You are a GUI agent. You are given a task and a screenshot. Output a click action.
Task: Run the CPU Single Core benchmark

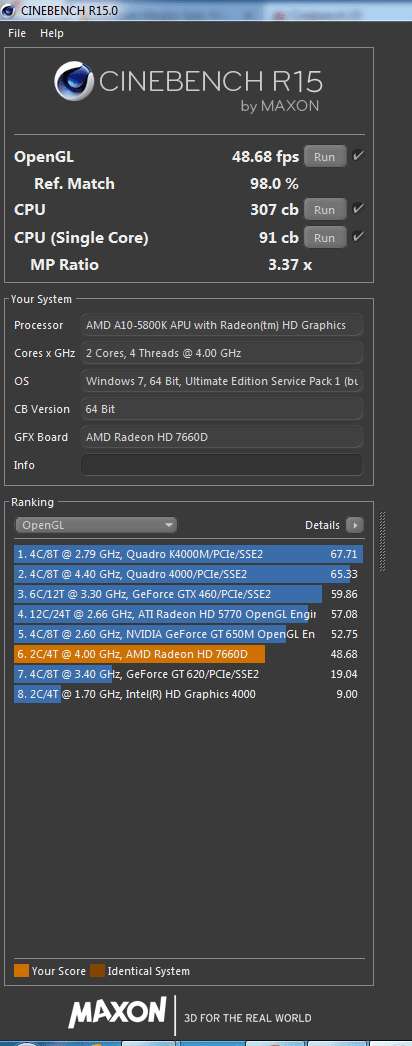(x=325, y=237)
